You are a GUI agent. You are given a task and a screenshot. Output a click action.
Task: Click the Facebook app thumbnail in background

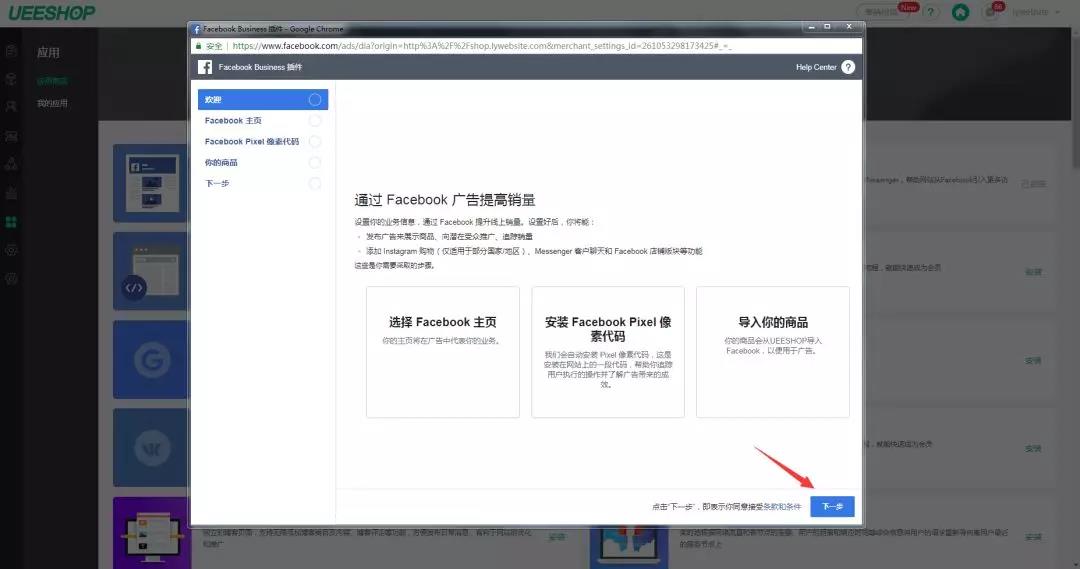pos(150,183)
